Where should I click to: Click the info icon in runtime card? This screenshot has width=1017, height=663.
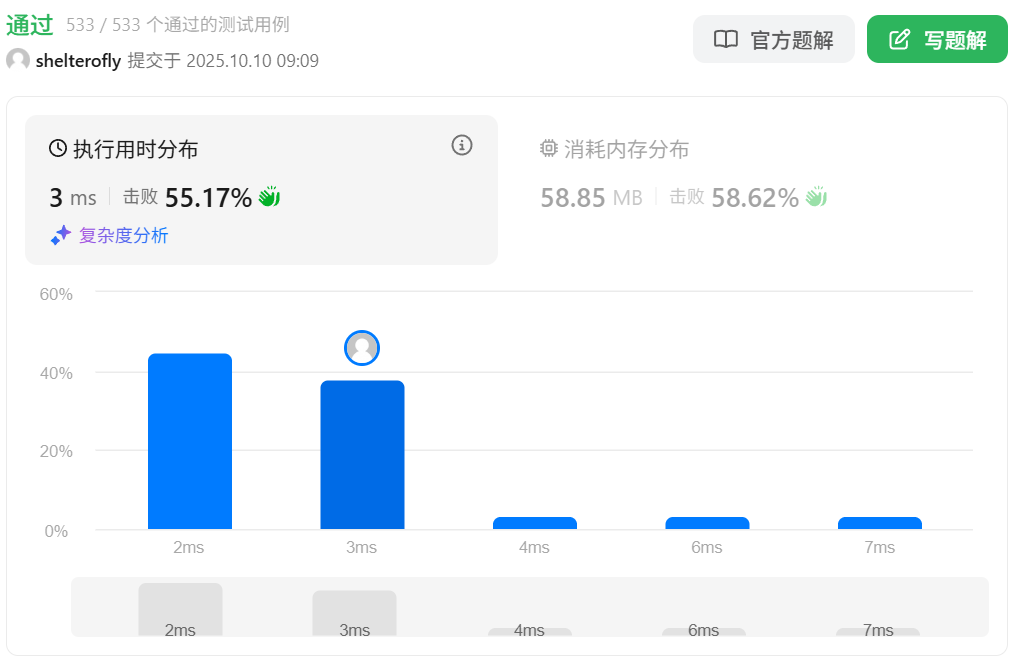(x=461, y=146)
